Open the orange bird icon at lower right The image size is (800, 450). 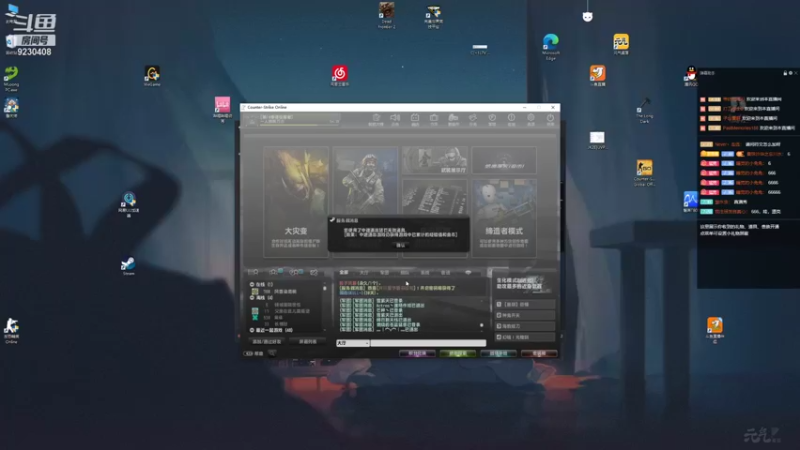tap(714, 325)
